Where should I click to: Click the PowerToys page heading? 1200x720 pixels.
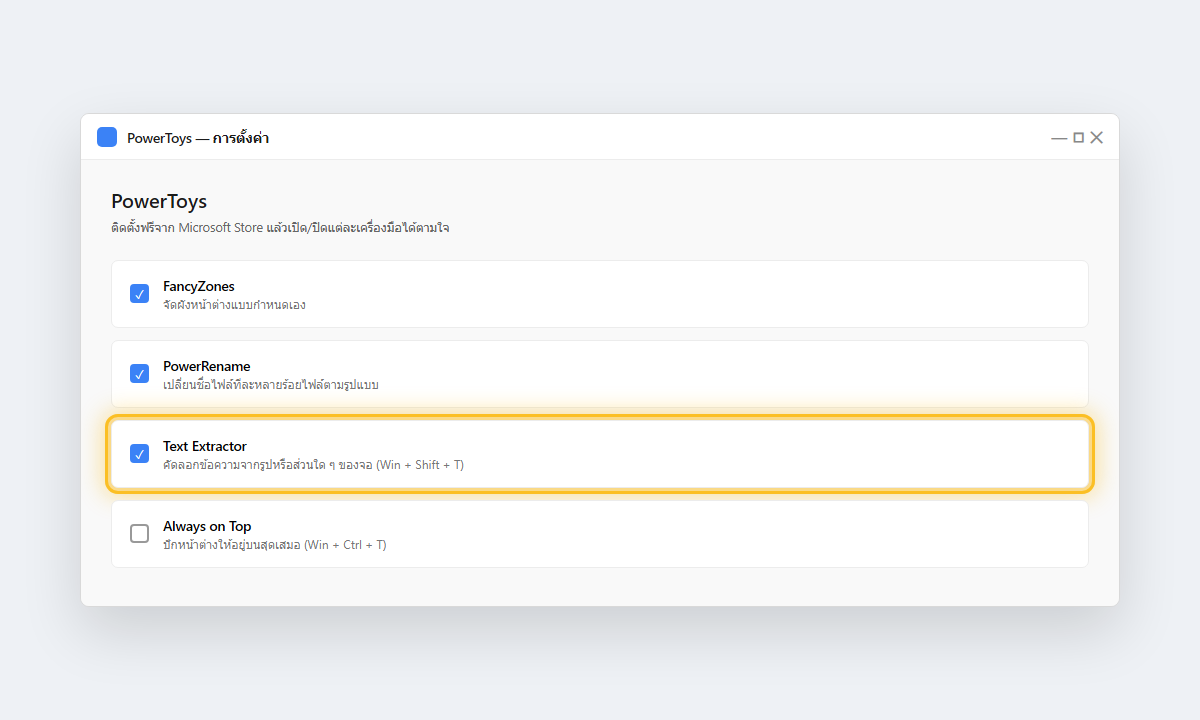(x=159, y=202)
